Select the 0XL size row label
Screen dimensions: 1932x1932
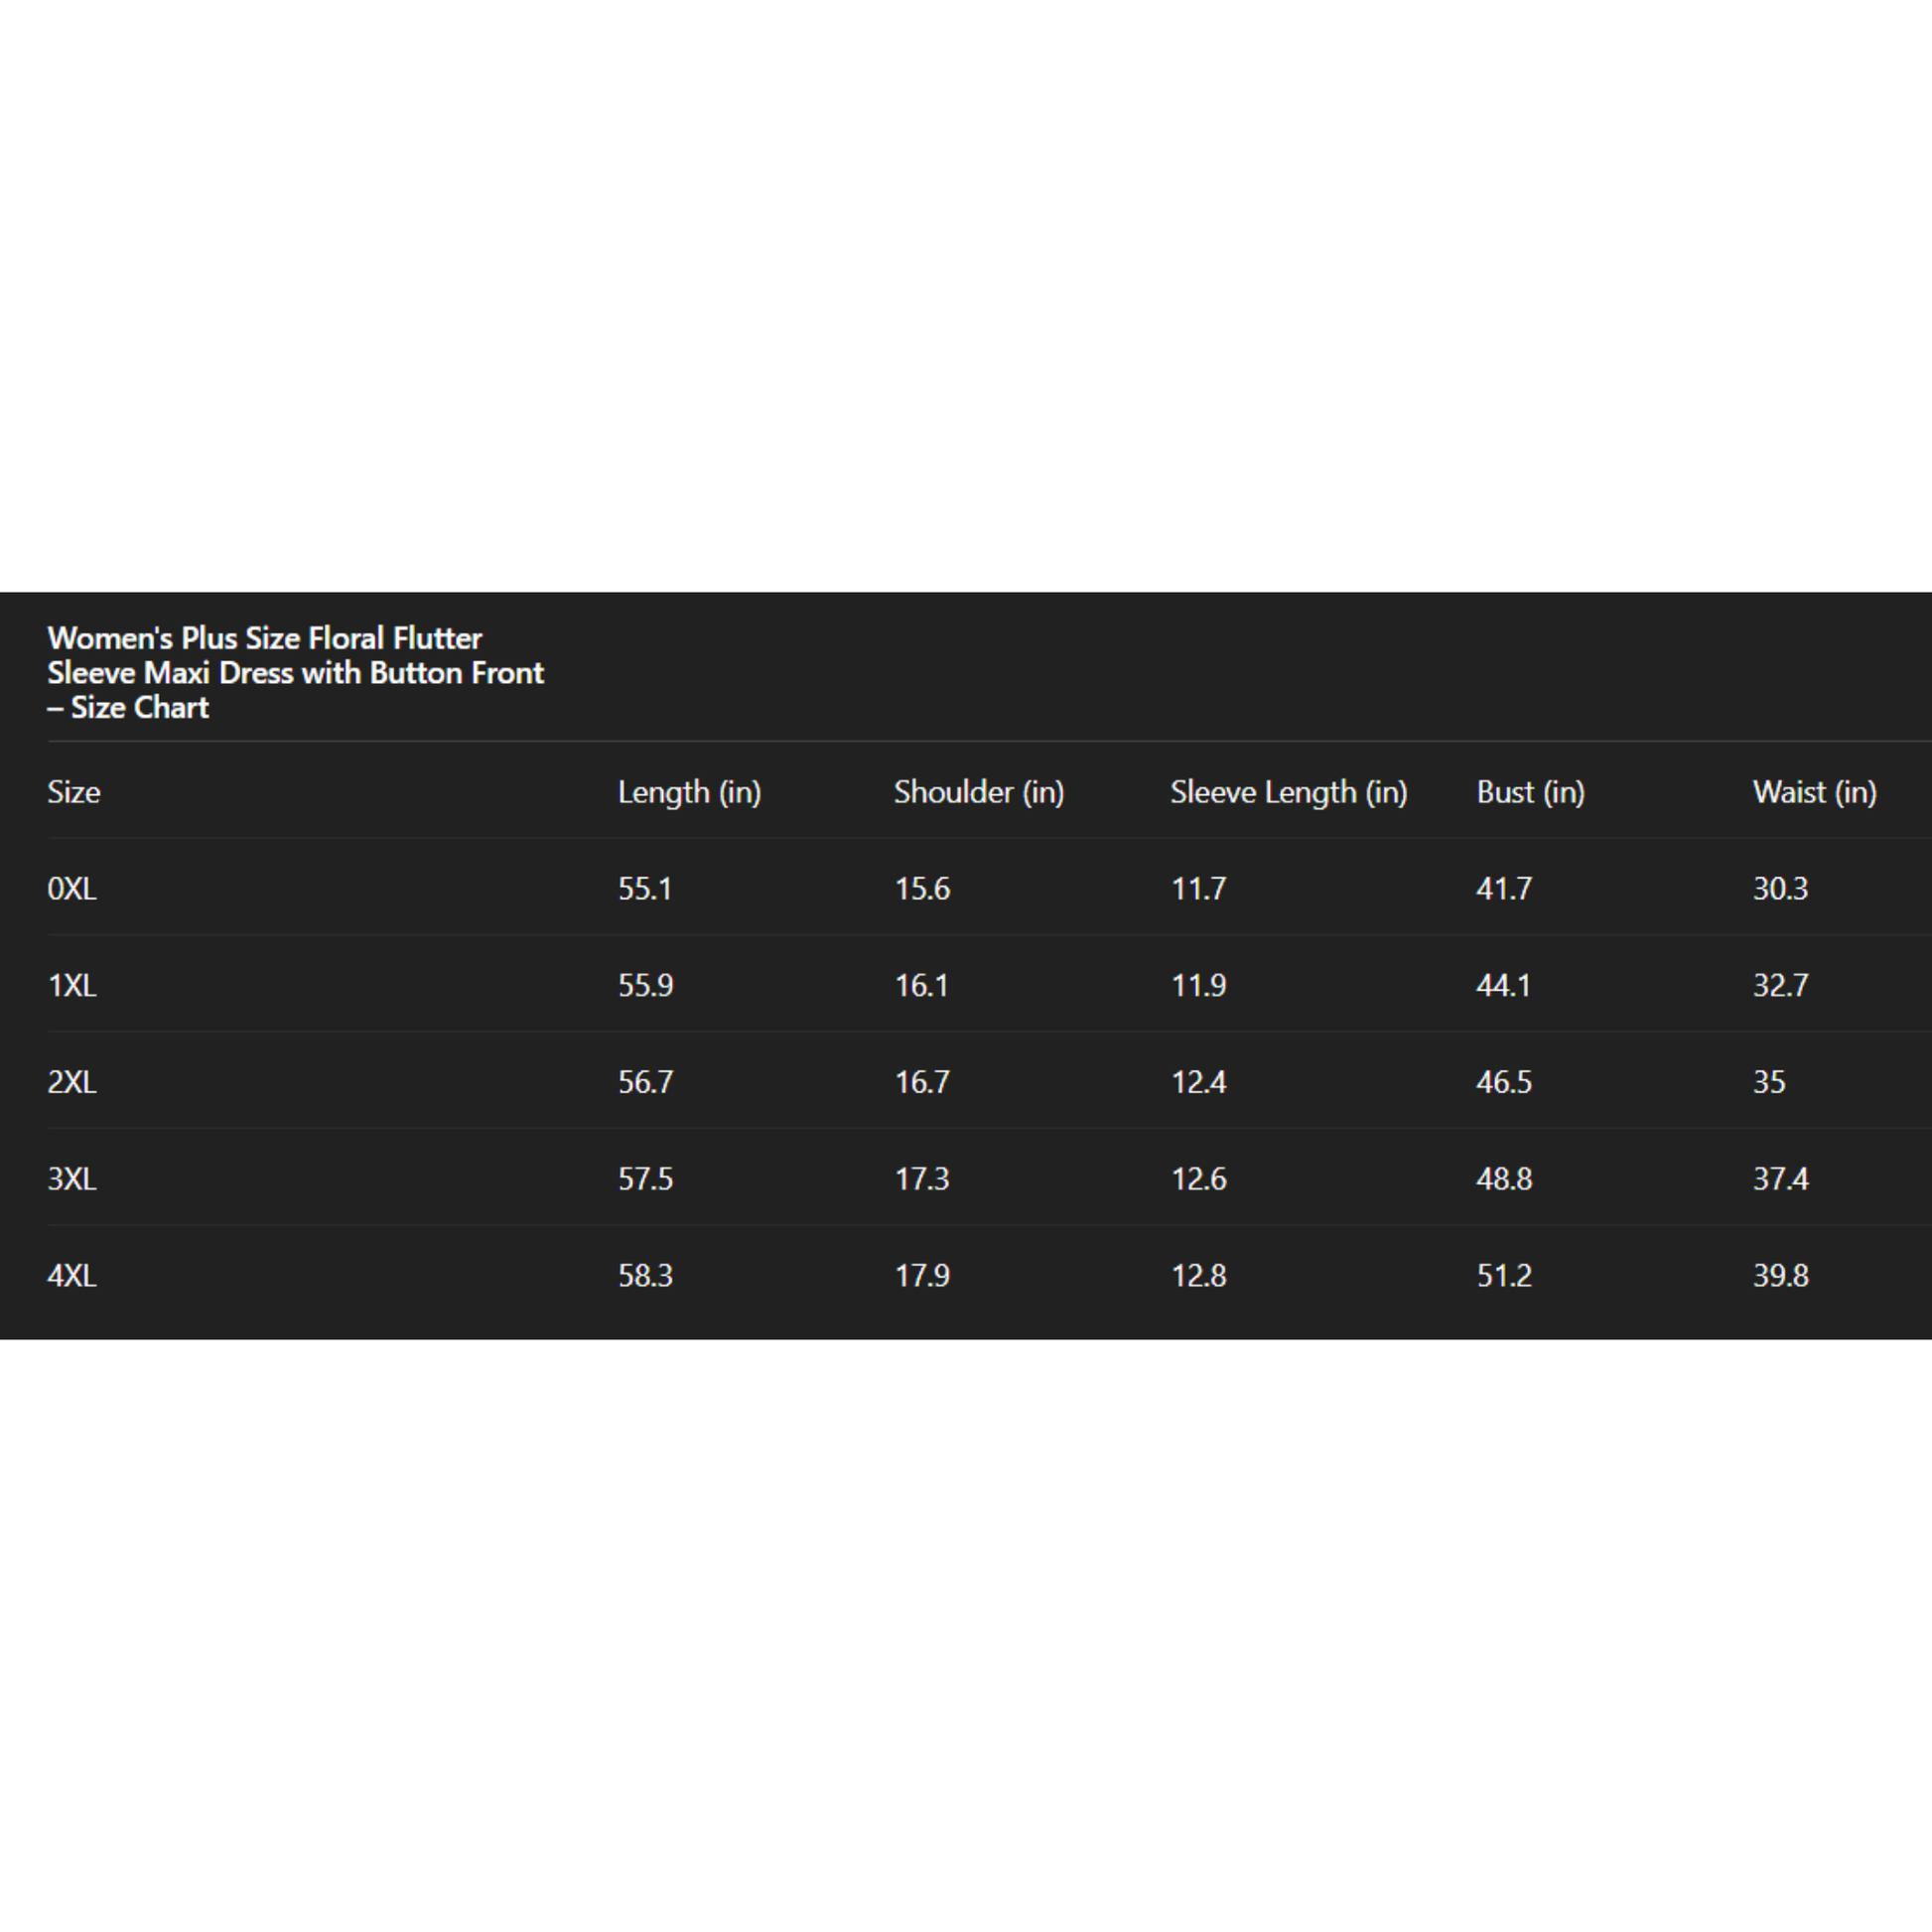coord(72,888)
